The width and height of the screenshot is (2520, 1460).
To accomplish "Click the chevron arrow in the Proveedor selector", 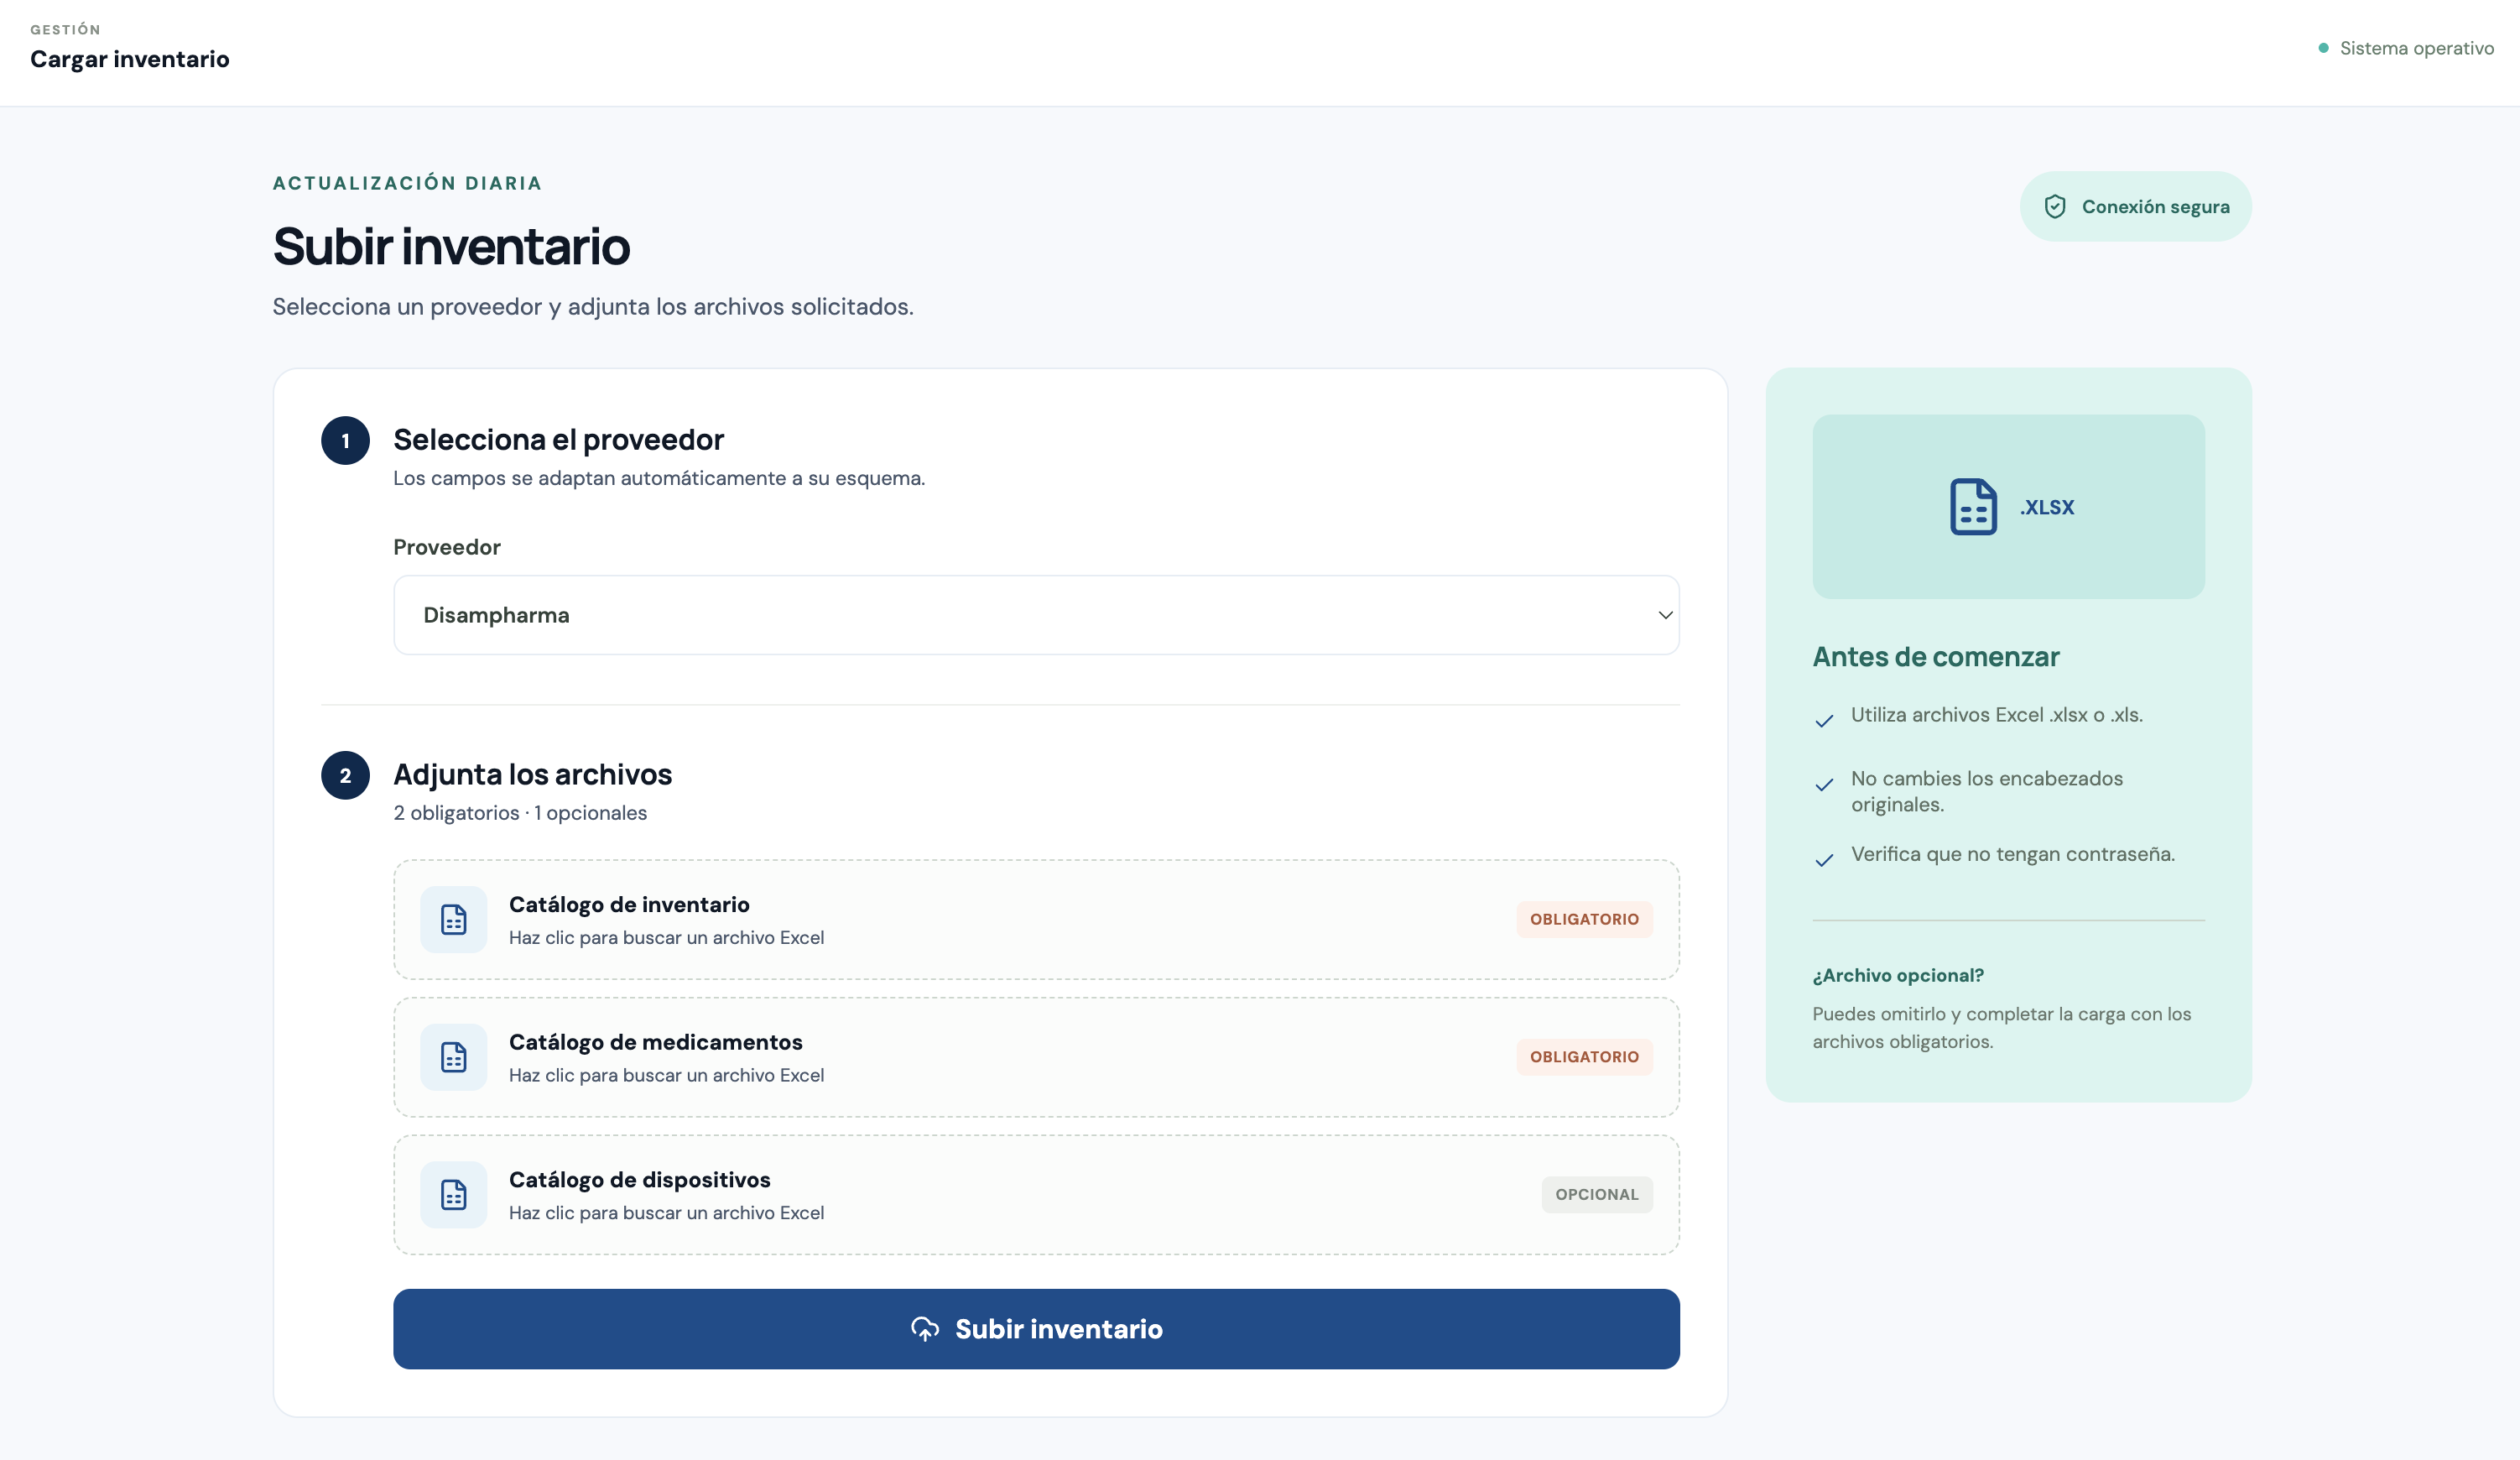I will tap(1665, 615).
